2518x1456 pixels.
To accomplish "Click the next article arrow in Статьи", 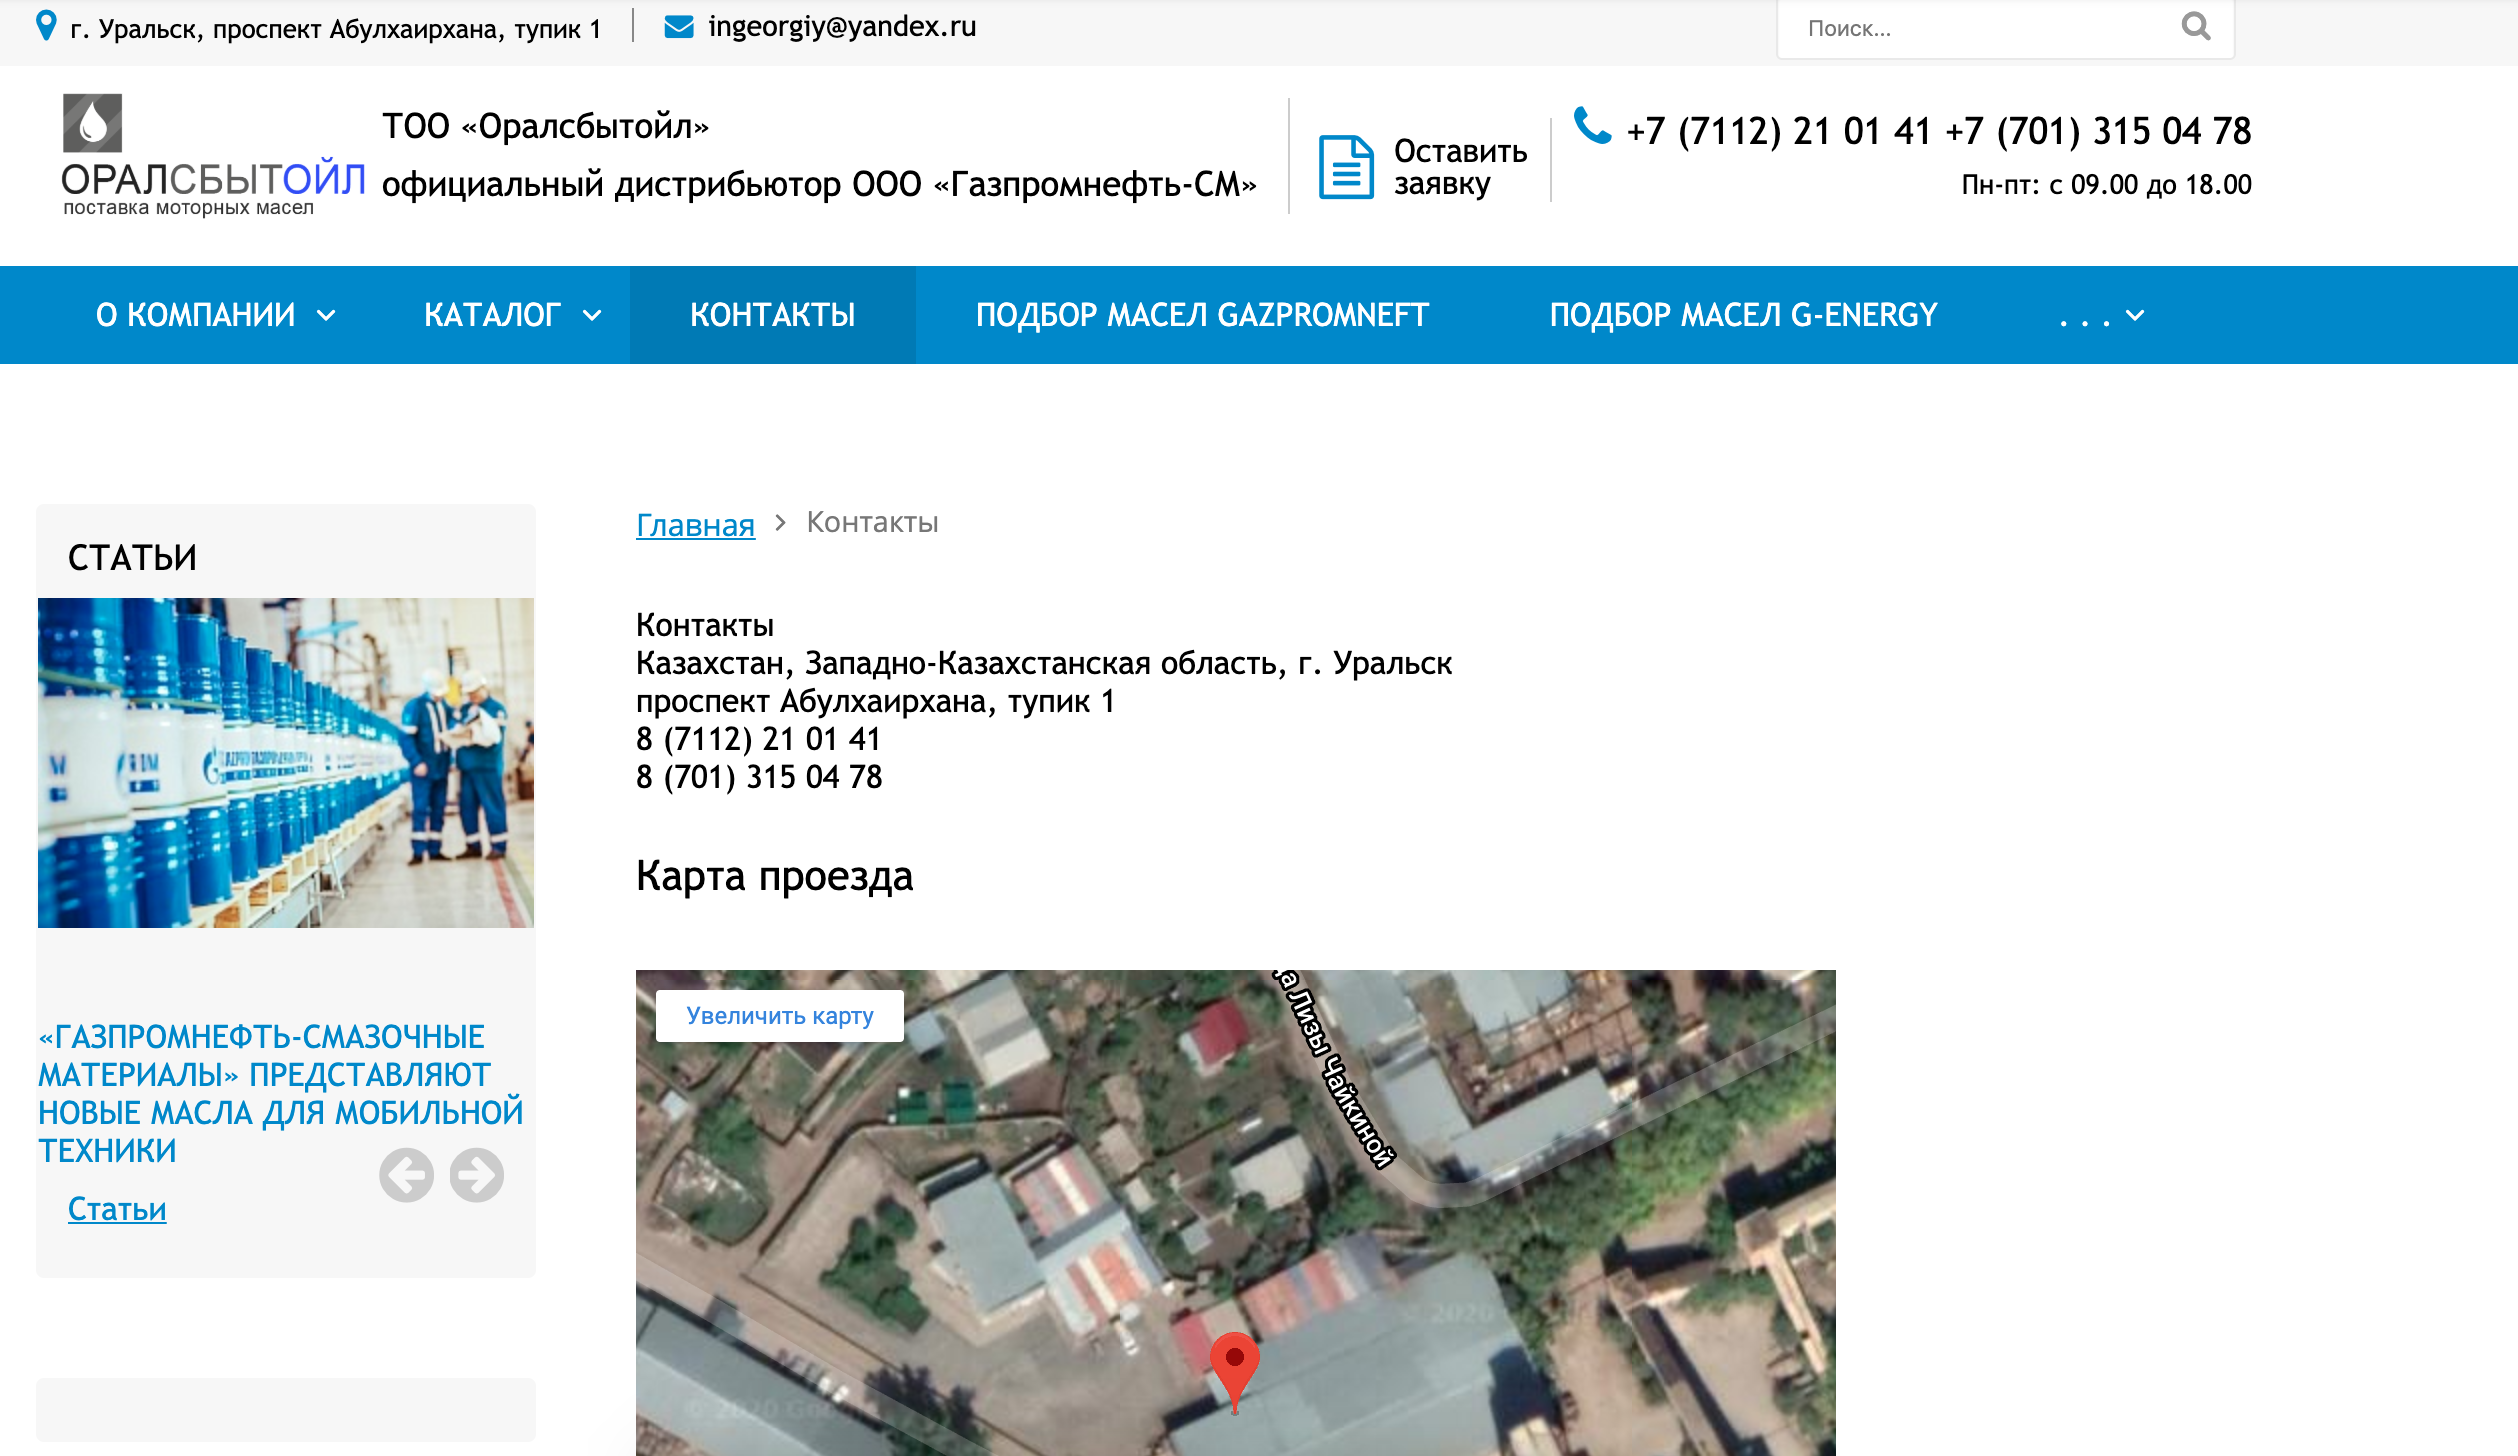I will 476,1175.
